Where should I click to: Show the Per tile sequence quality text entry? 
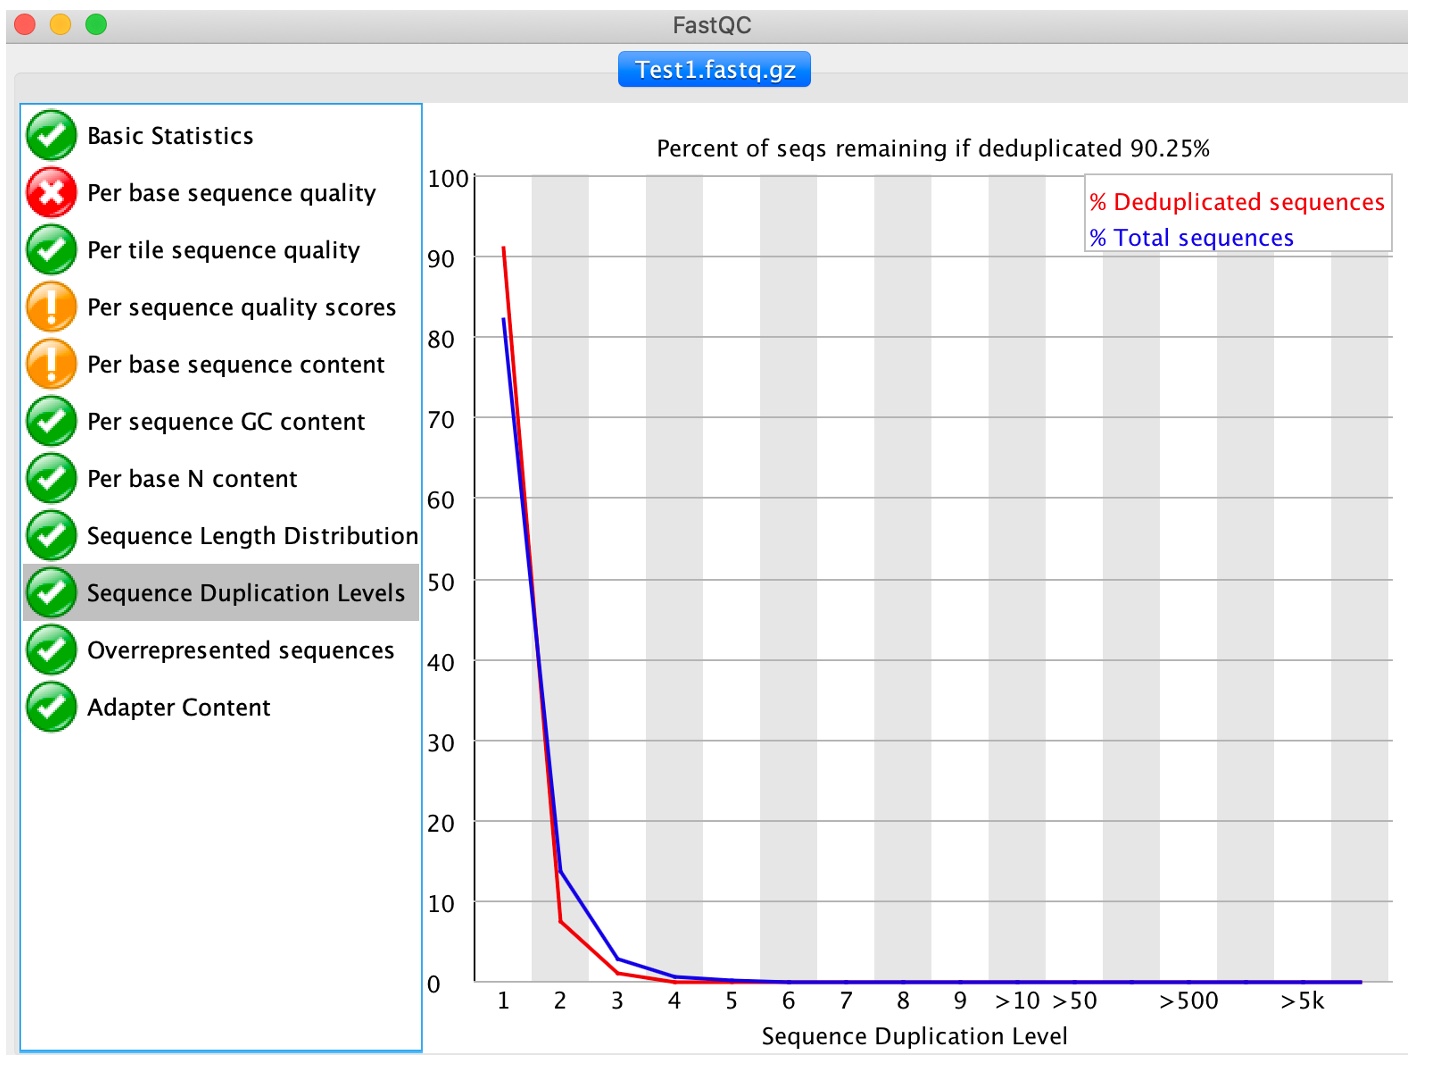point(223,250)
